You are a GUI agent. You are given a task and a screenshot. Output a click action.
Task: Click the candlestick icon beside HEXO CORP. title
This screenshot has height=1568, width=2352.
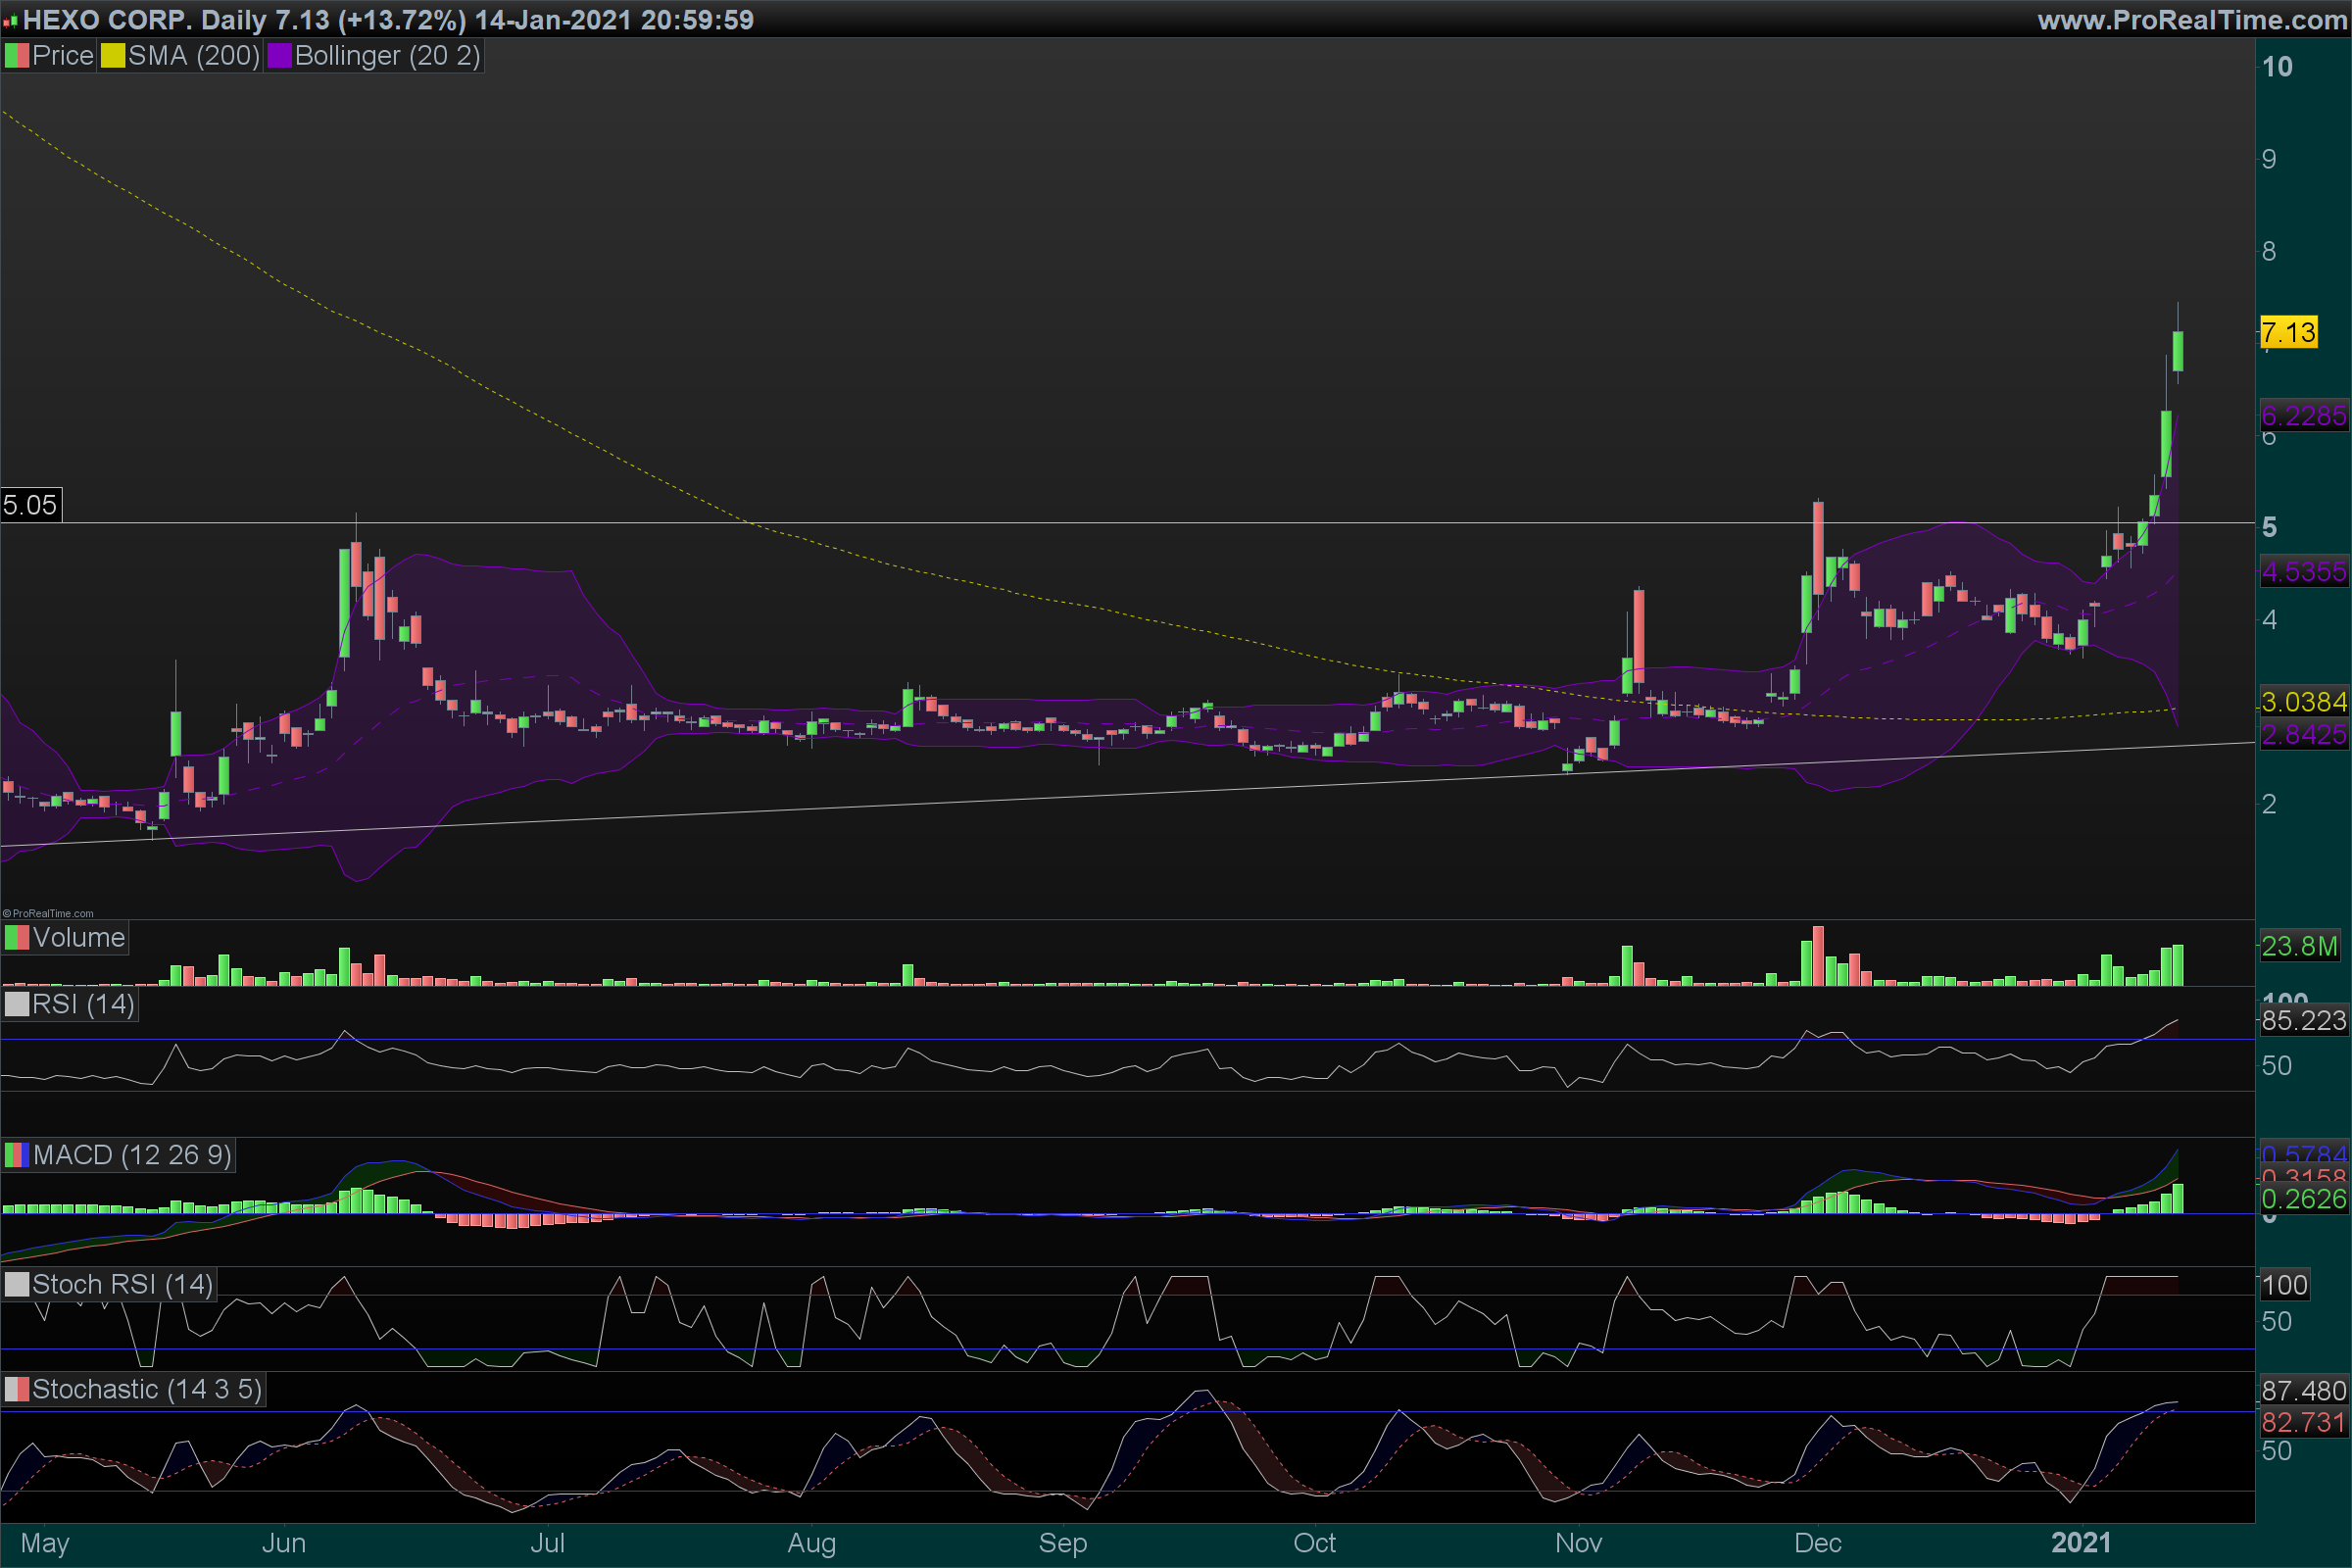(10, 20)
